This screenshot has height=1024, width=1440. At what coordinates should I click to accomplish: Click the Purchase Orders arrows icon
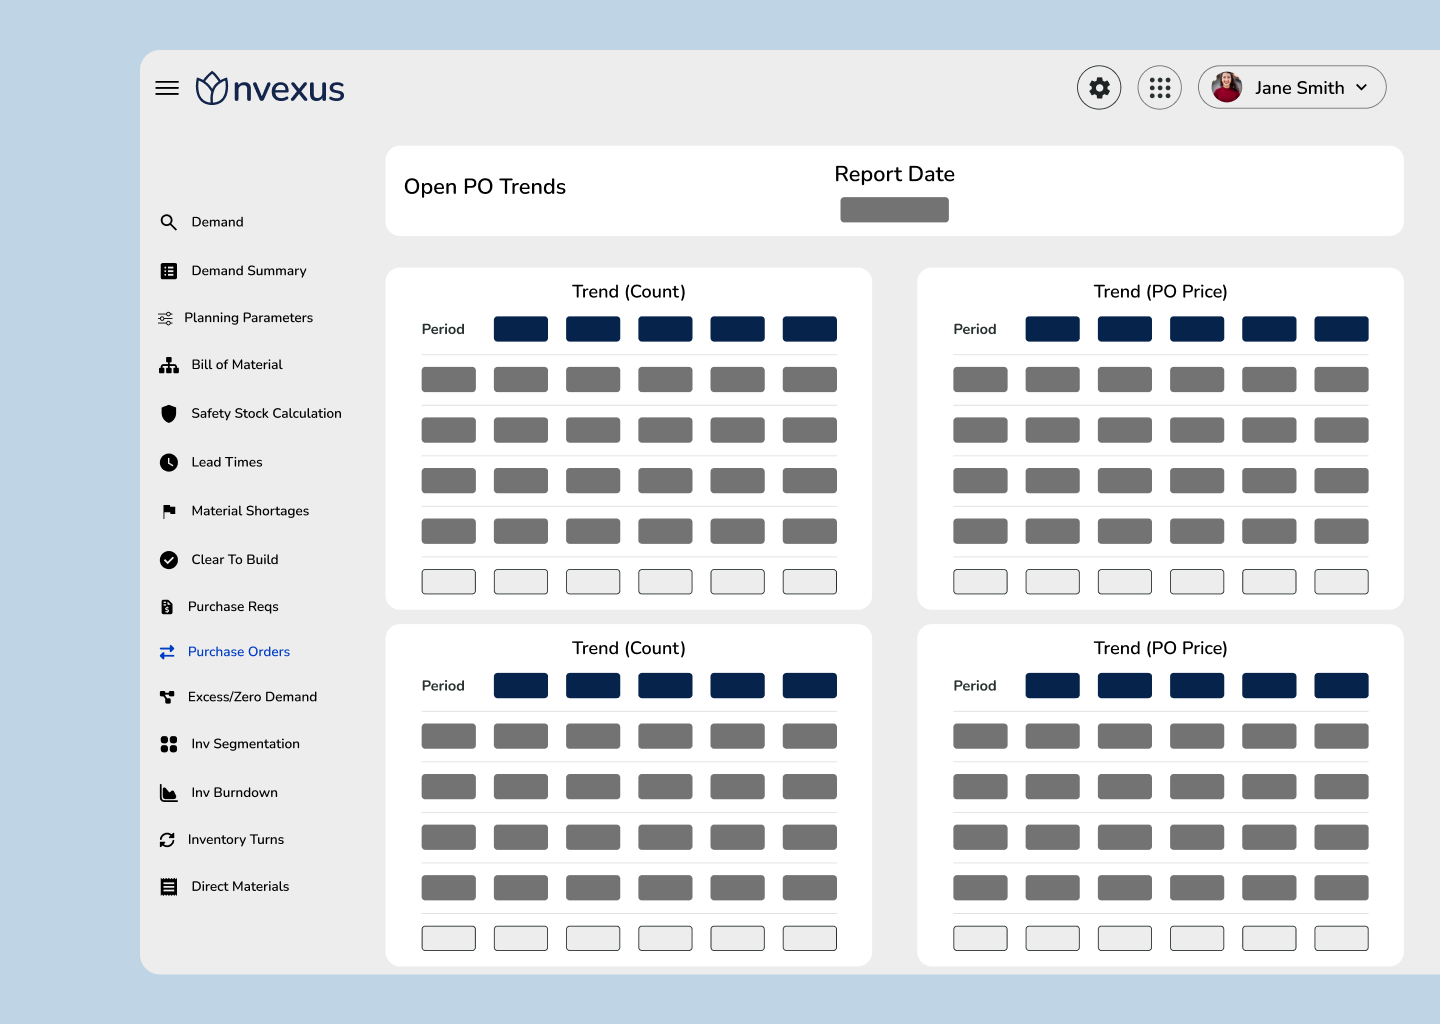(167, 652)
